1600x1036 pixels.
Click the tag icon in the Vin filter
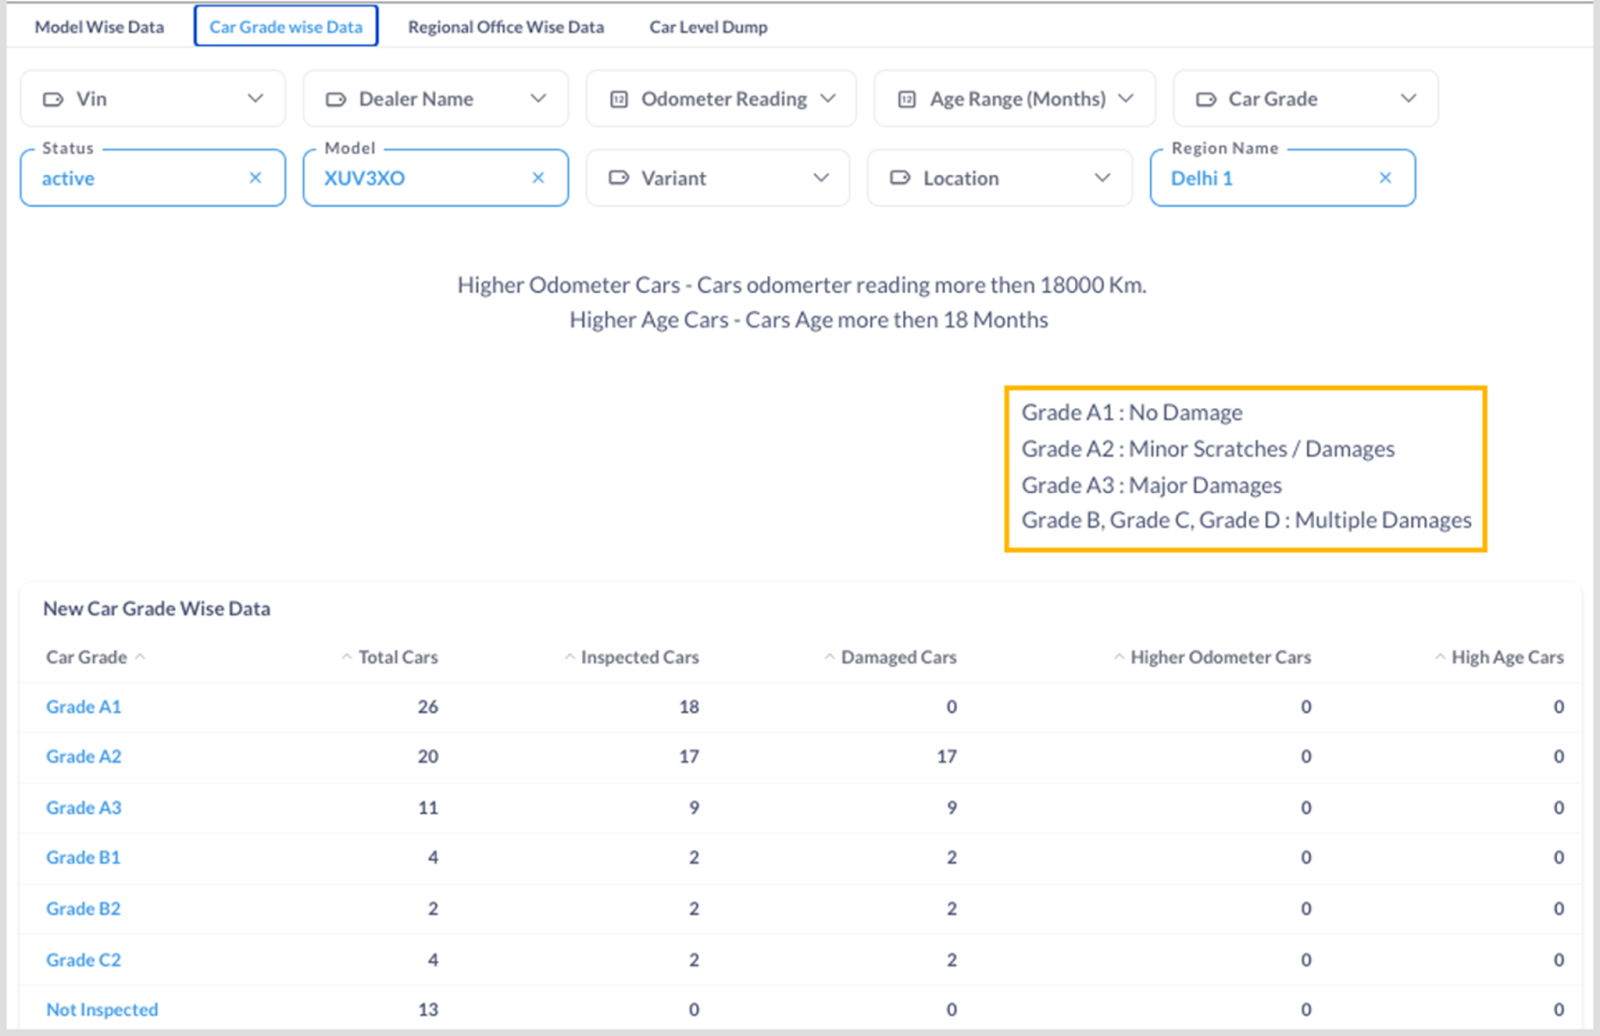point(53,98)
